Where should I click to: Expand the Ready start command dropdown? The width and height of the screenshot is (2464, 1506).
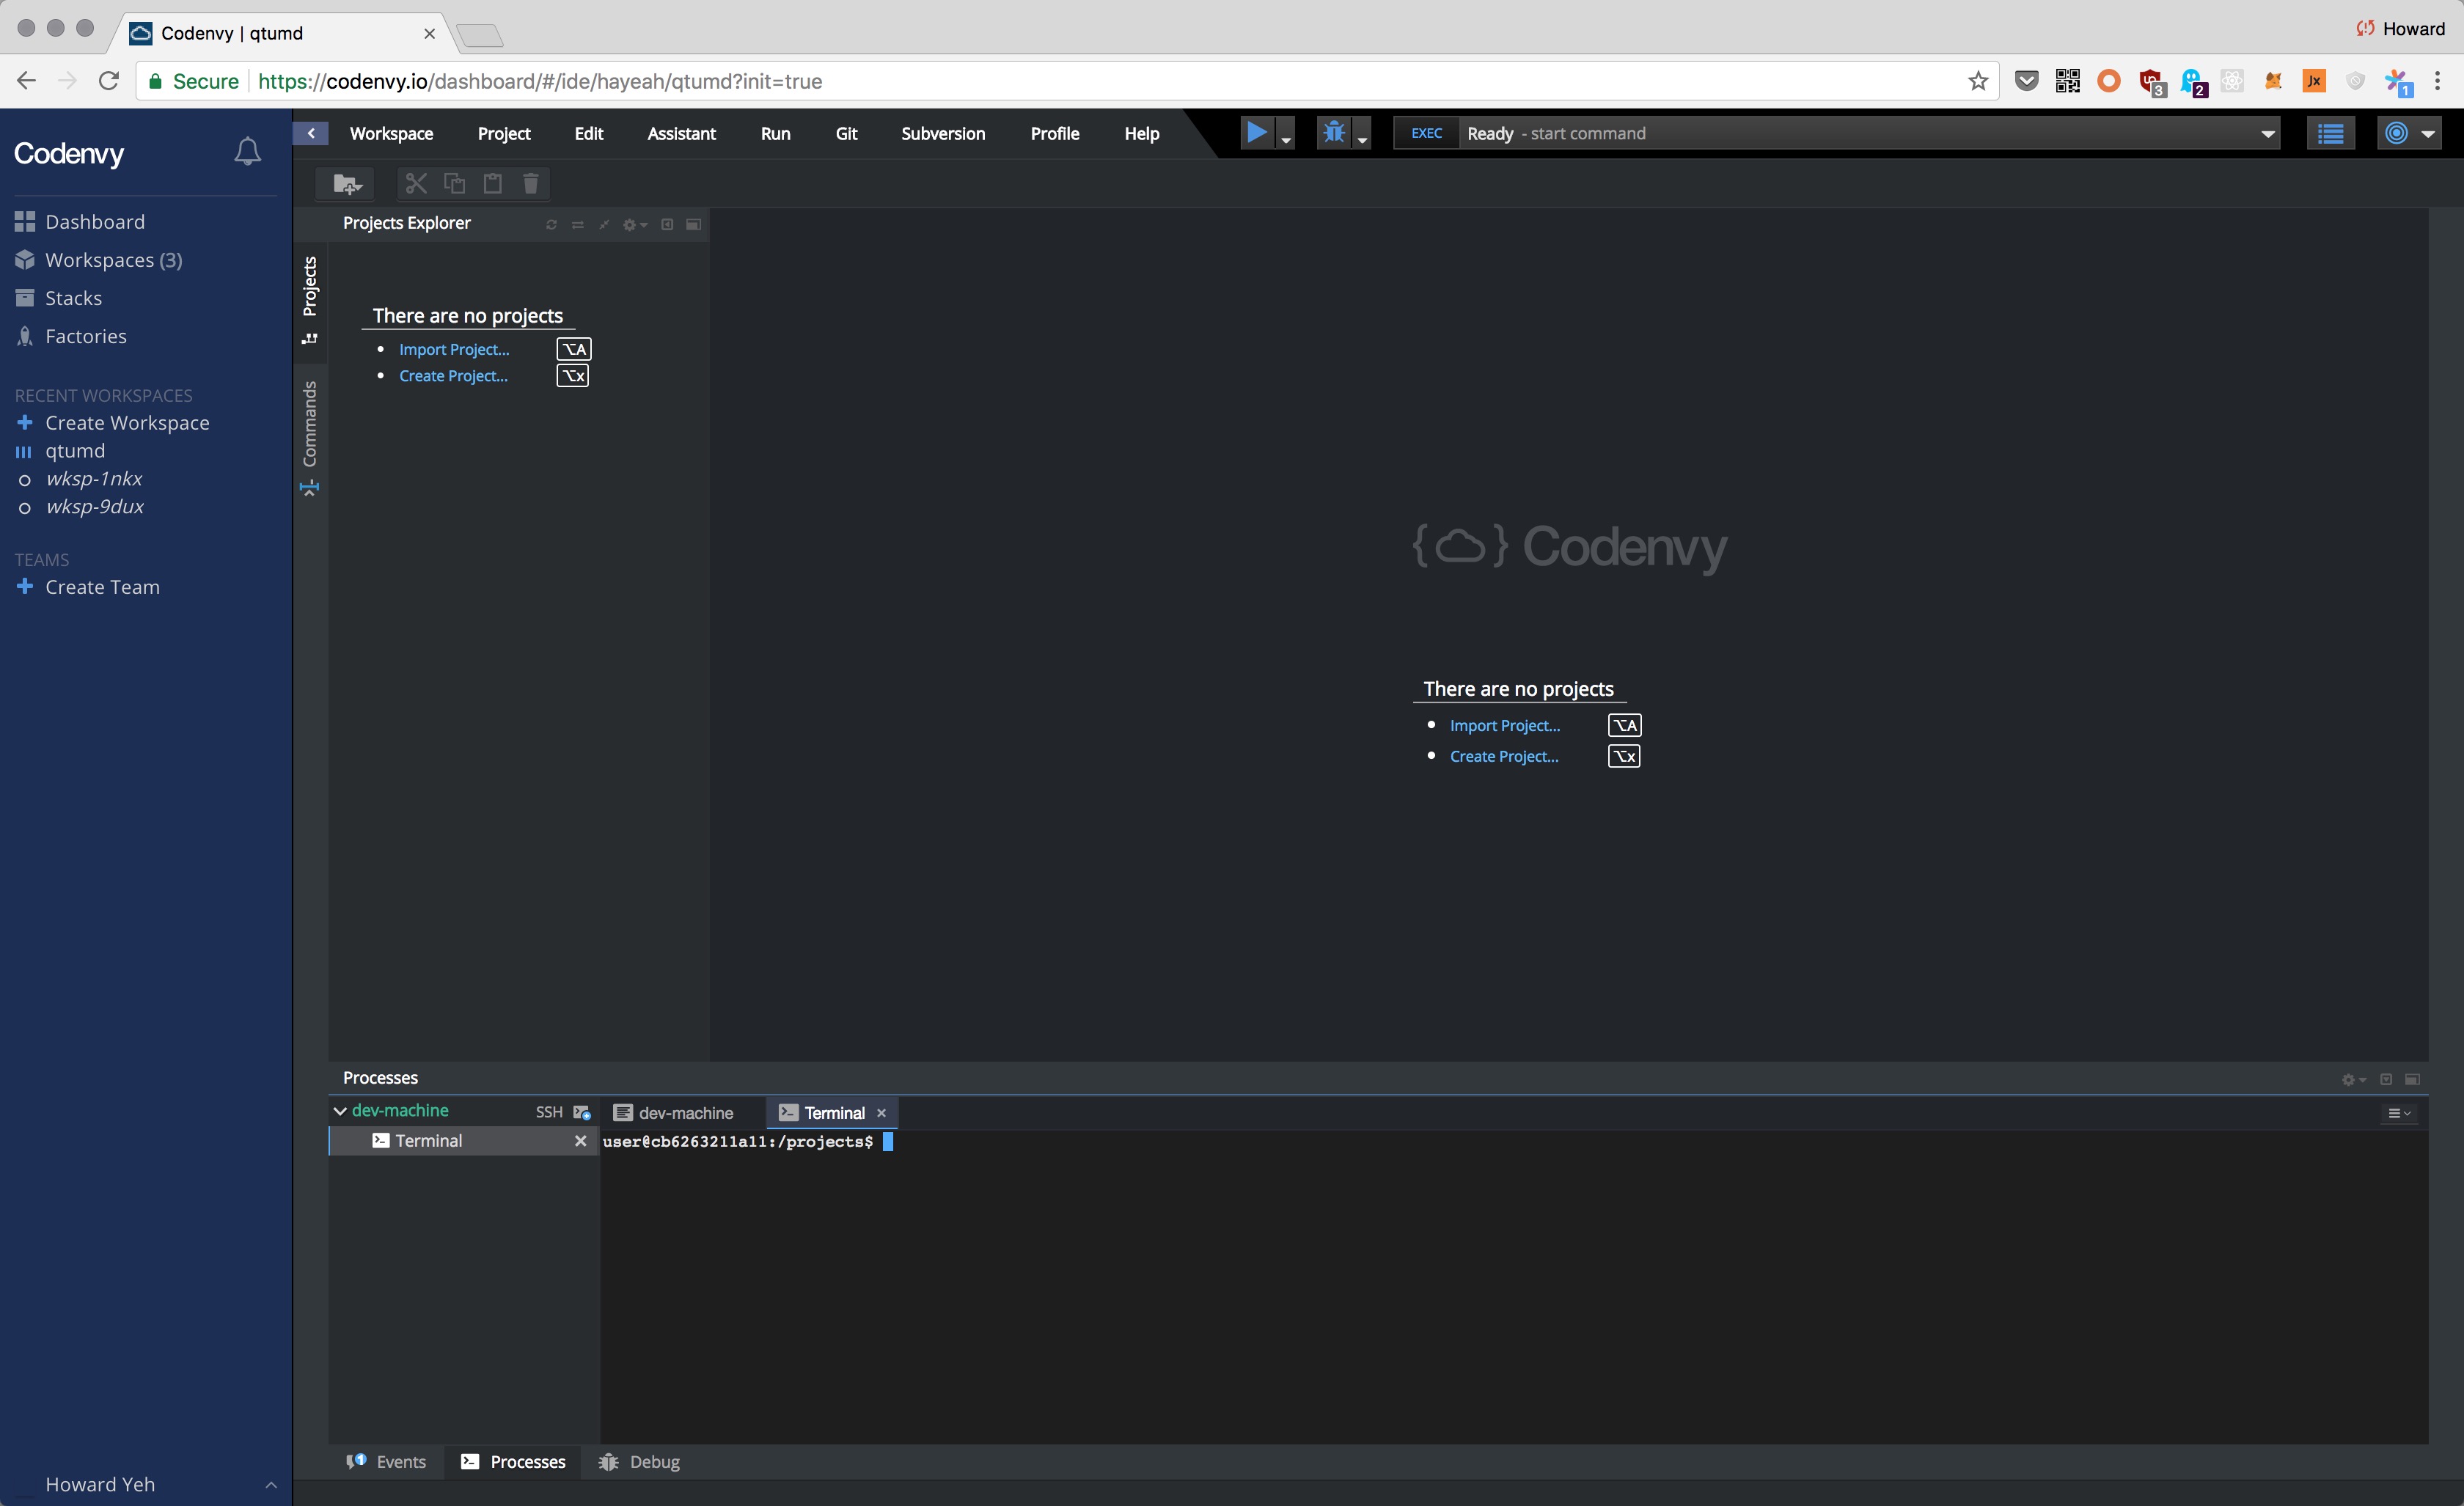[2267, 134]
